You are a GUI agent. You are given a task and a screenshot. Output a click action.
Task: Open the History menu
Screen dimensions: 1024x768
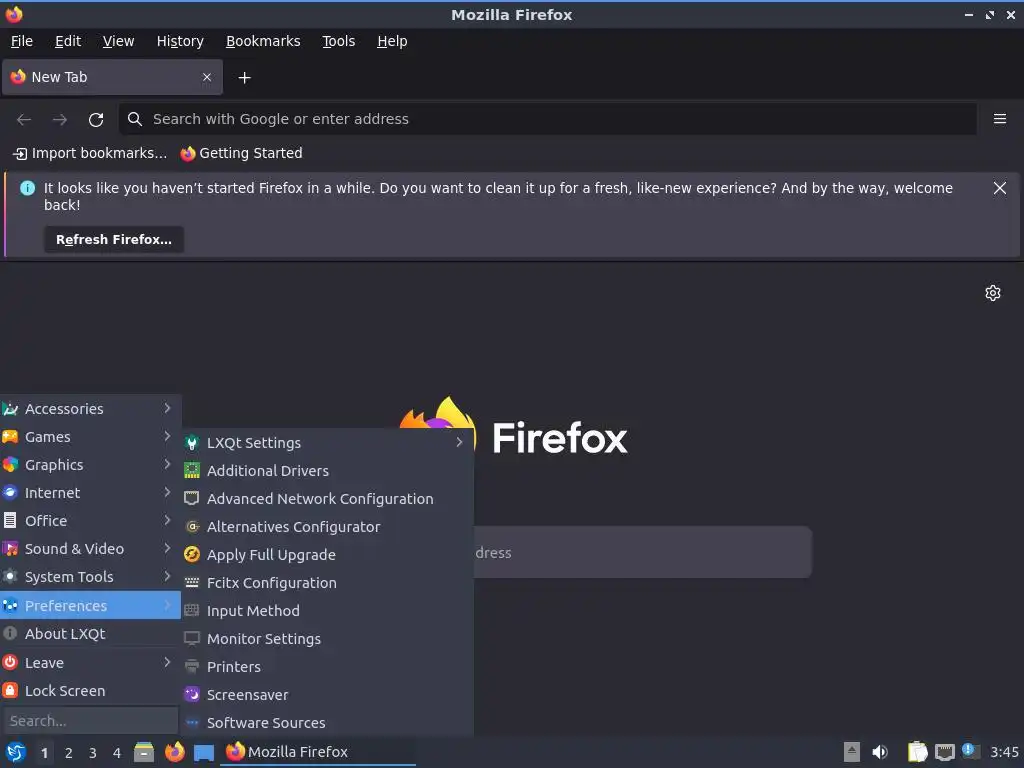point(180,41)
